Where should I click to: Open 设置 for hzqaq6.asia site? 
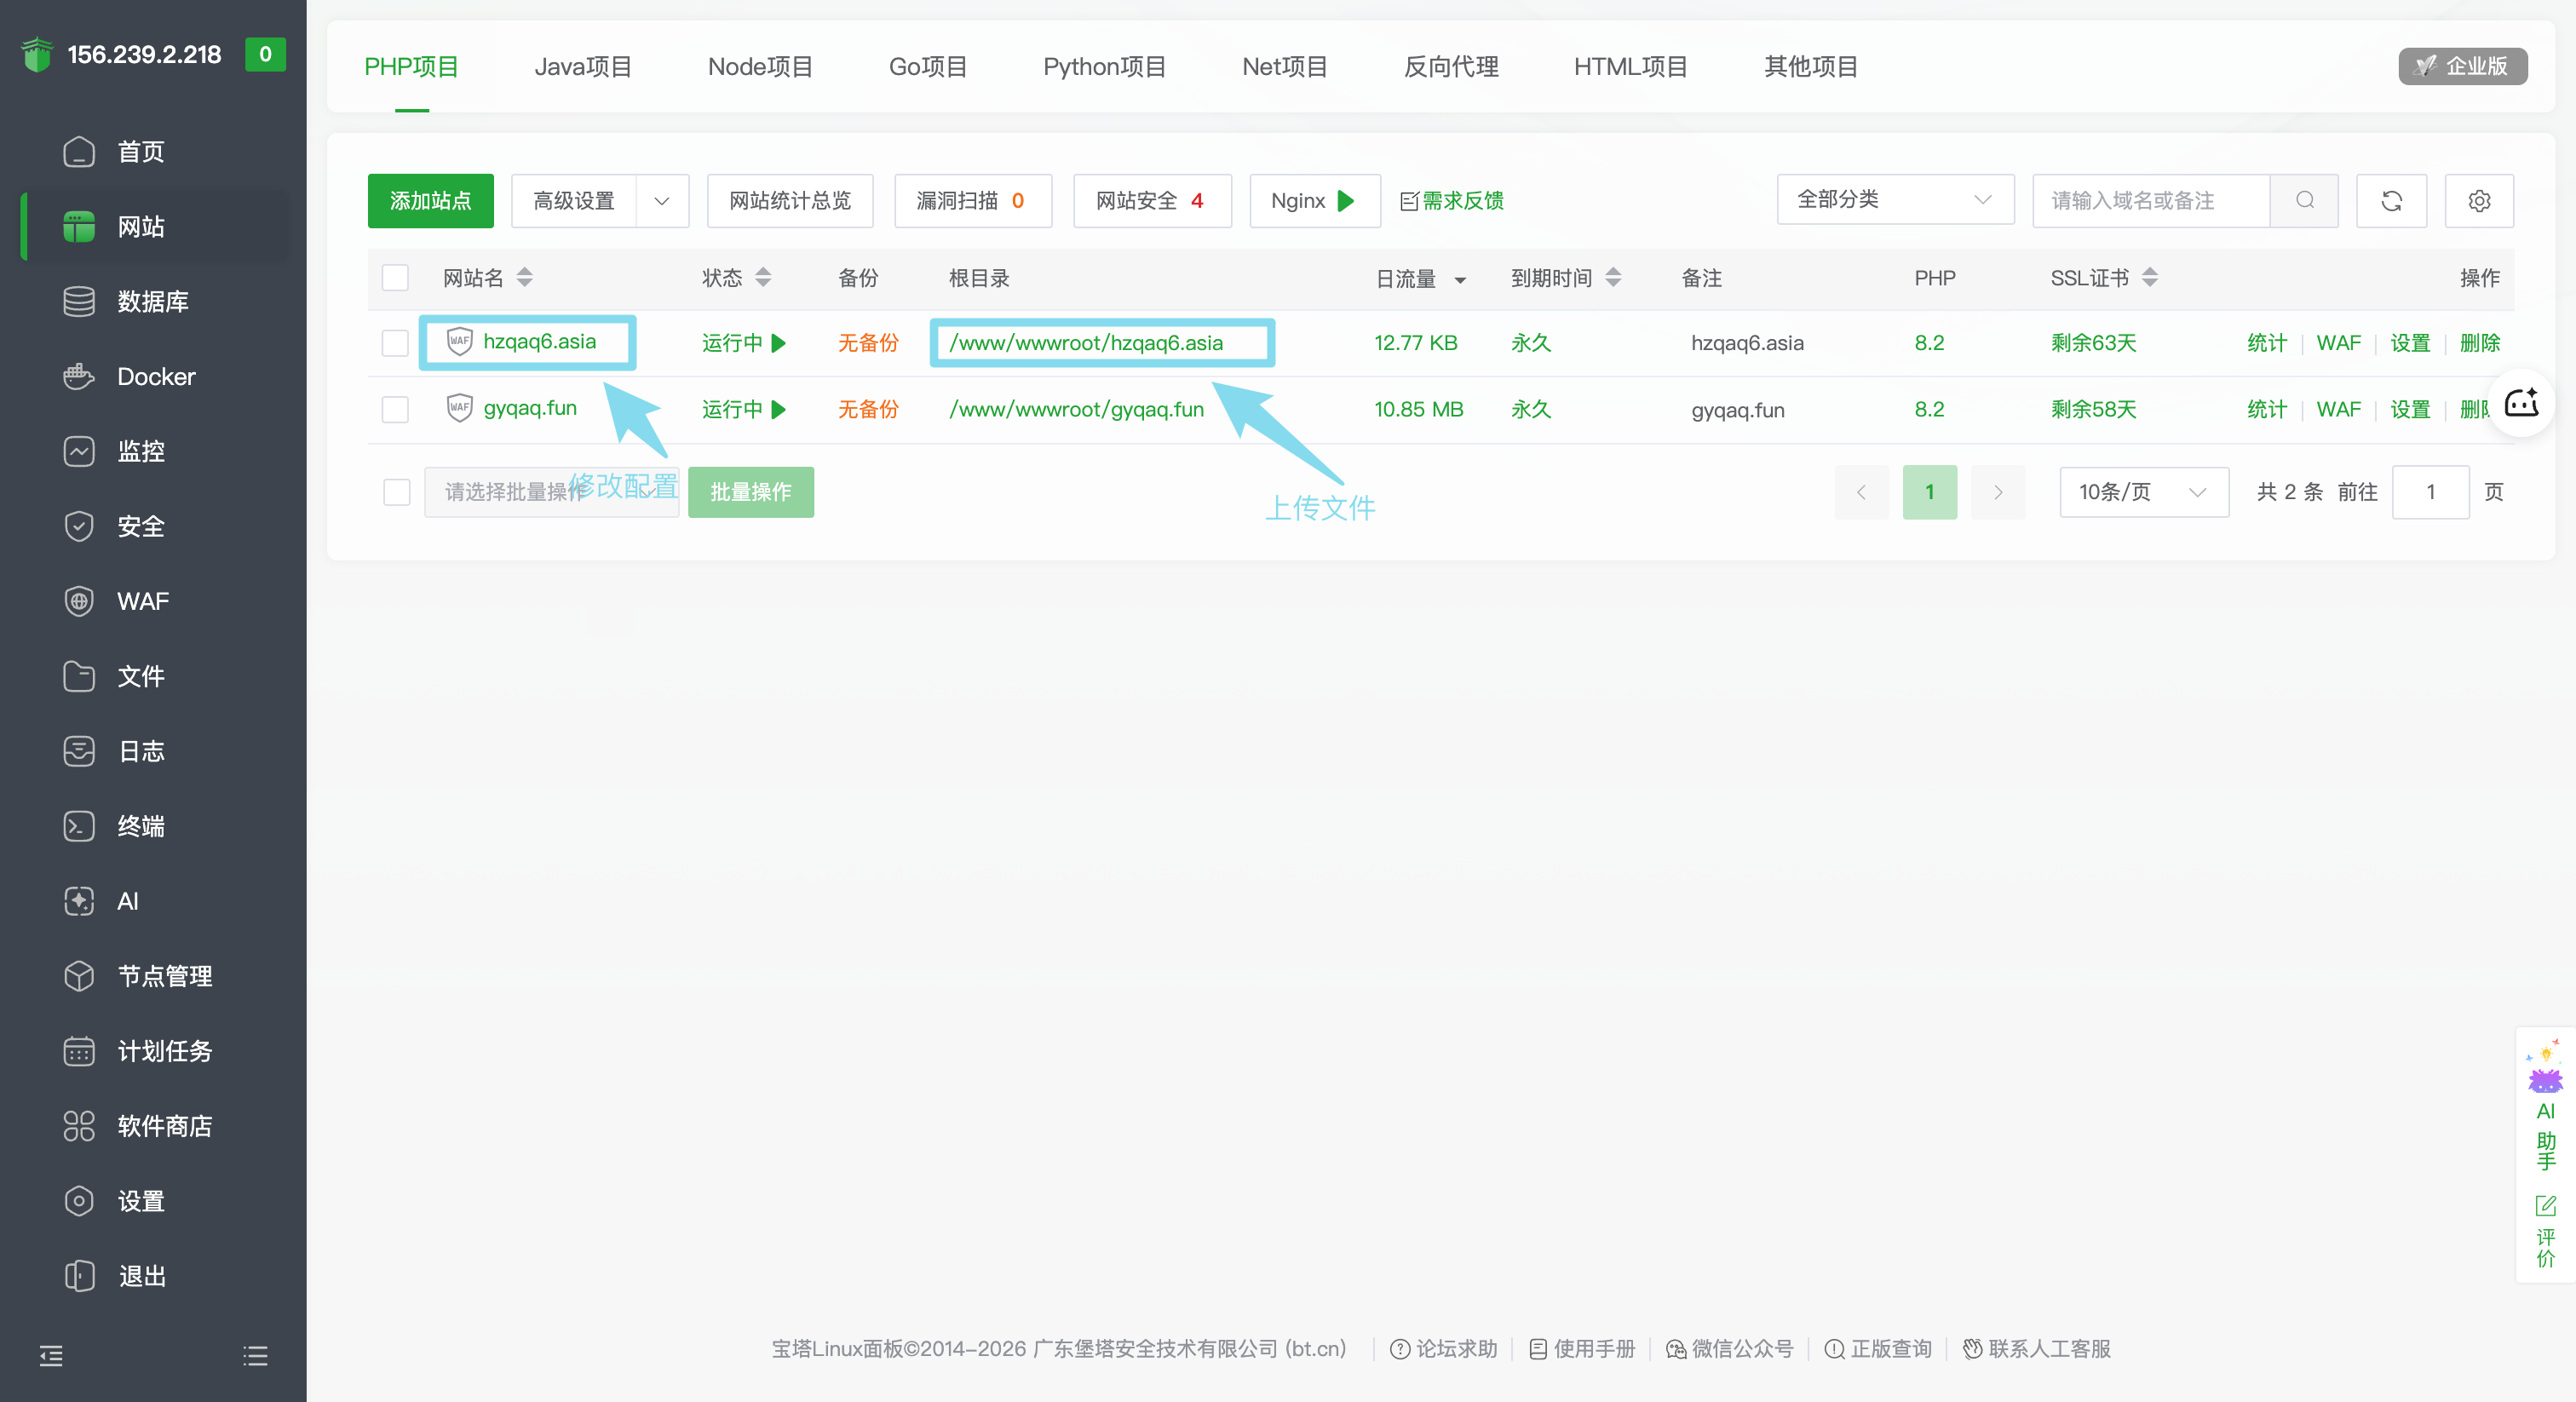click(2410, 343)
